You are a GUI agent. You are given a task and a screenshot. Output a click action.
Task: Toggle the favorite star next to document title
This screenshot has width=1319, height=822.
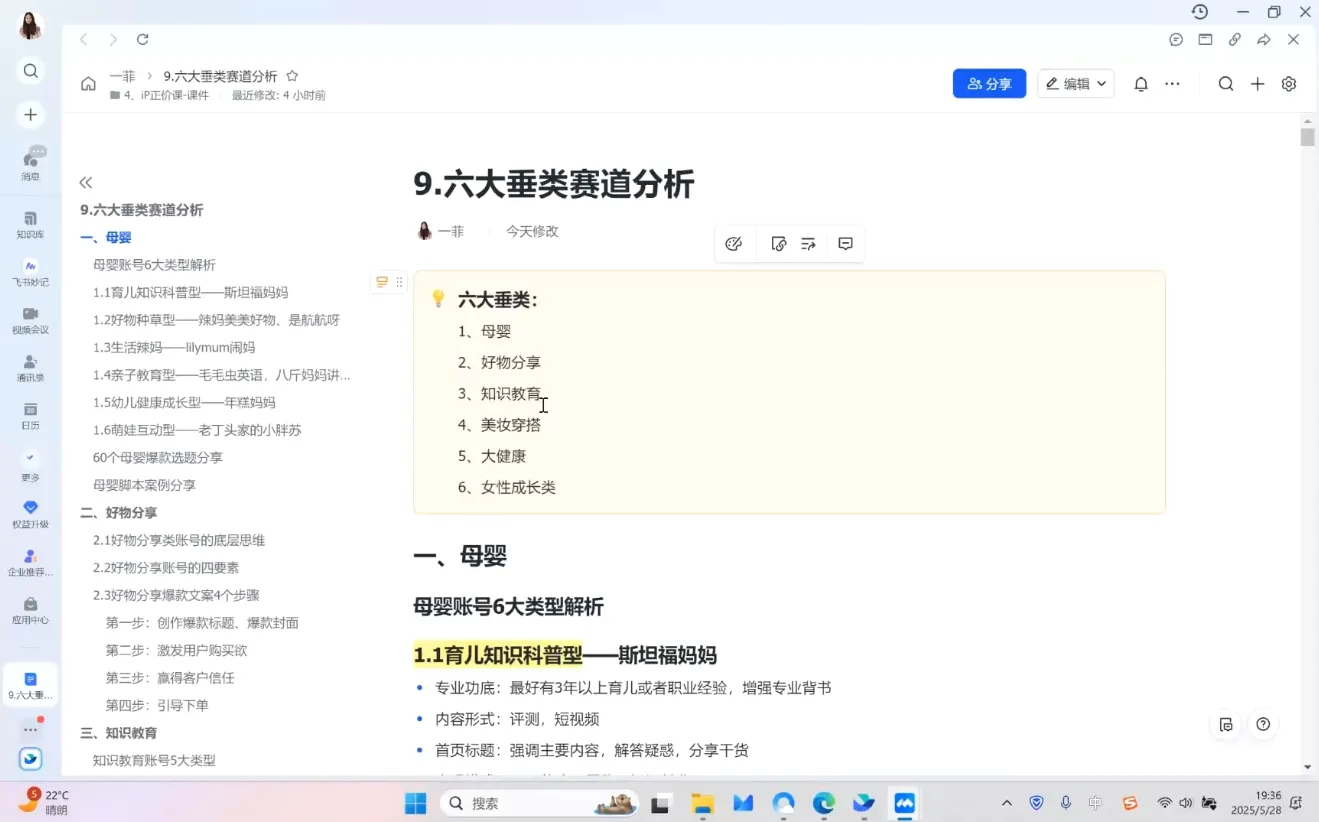[291, 75]
